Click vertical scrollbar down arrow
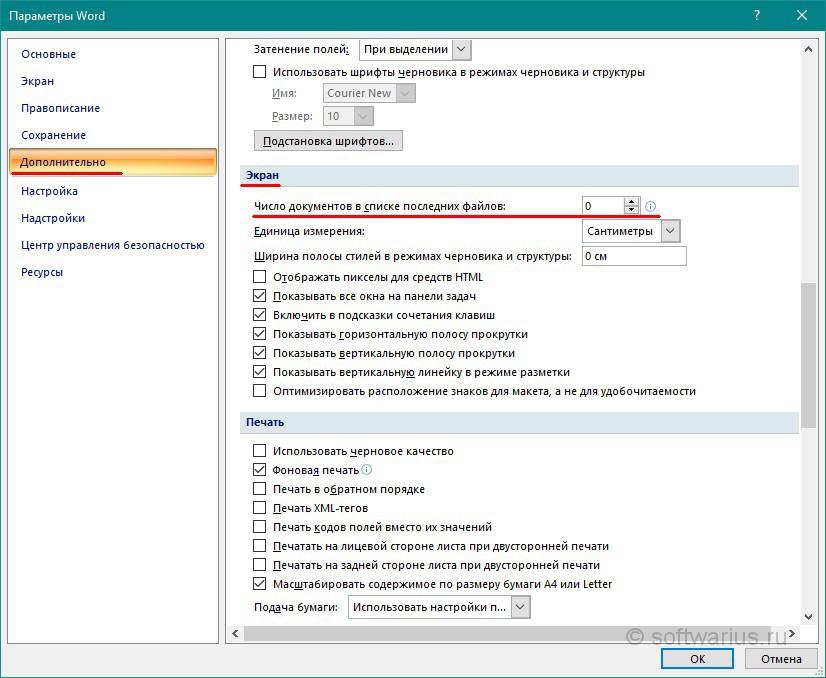Screen dimensions: 826x678 point(808,616)
